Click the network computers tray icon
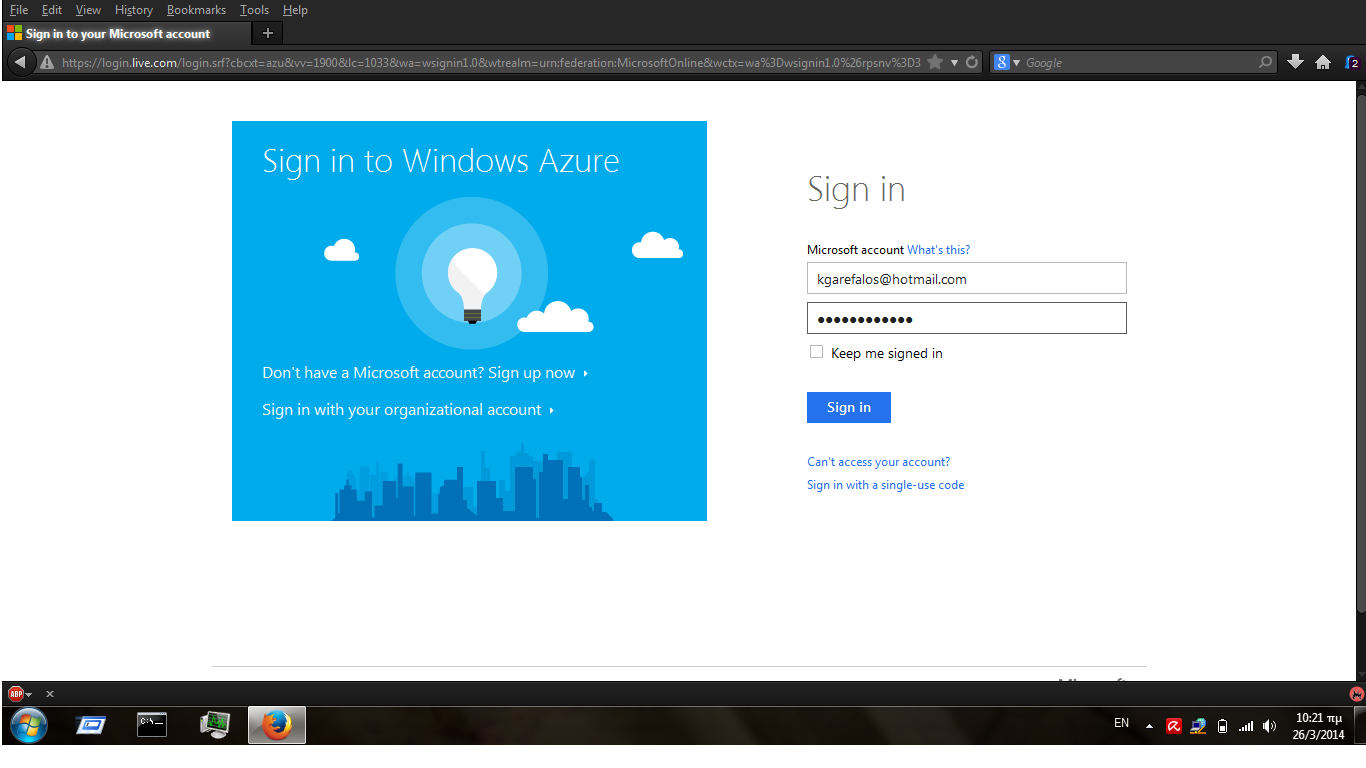Screen dimensions: 1366x768 (x=1198, y=726)
